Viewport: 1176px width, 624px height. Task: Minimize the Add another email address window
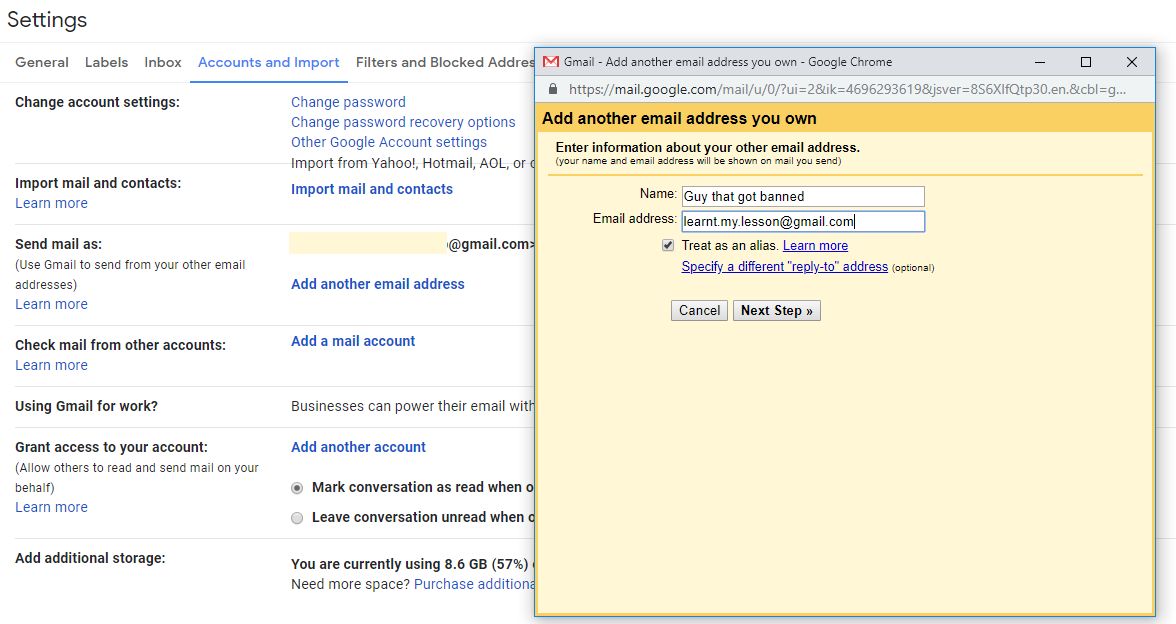1040,62
